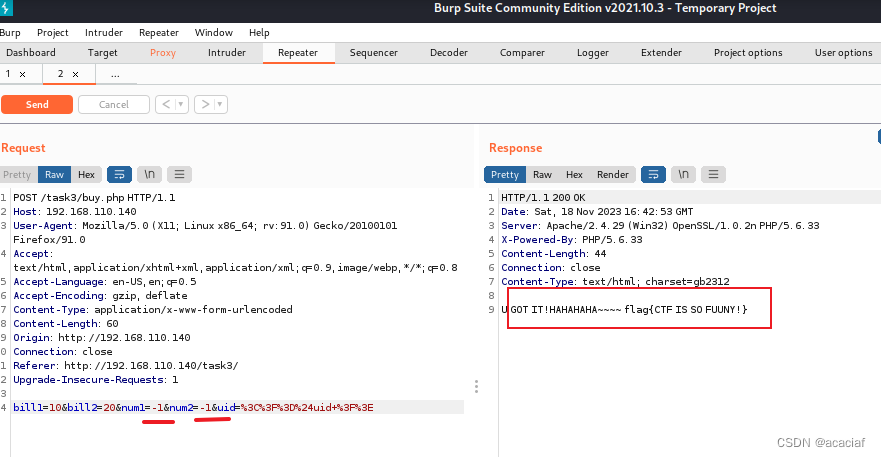Viewport: 881px width, 457px height.
Task: Switch Request view to Raw
Action: 55,175
